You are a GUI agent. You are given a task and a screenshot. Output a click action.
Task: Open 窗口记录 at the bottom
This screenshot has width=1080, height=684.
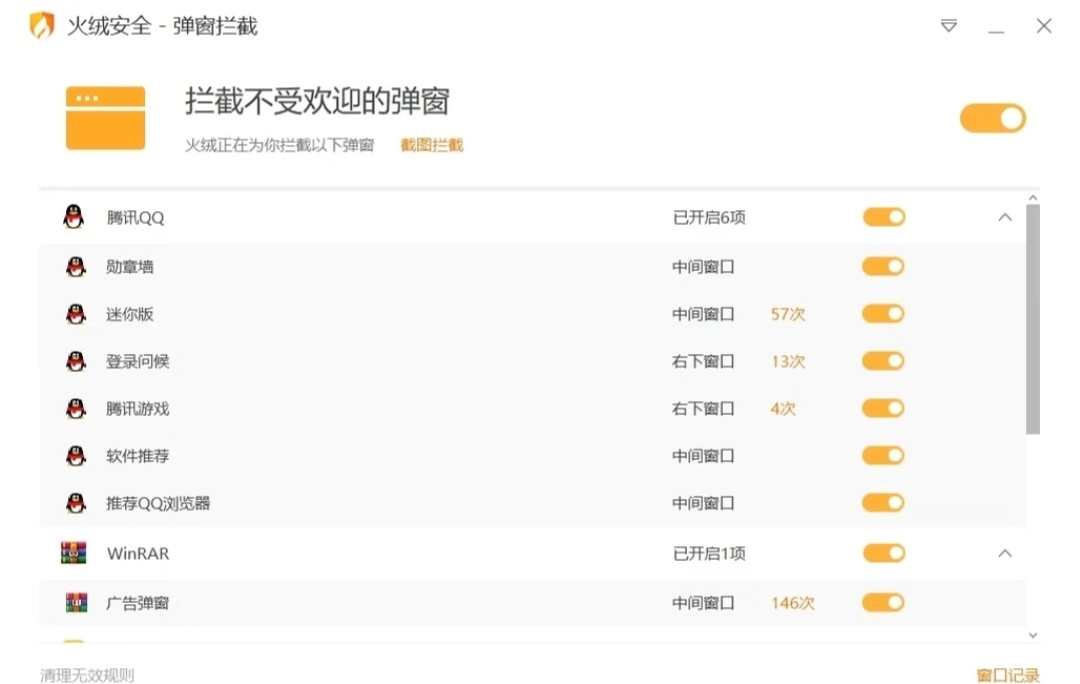coord(1008,675)
